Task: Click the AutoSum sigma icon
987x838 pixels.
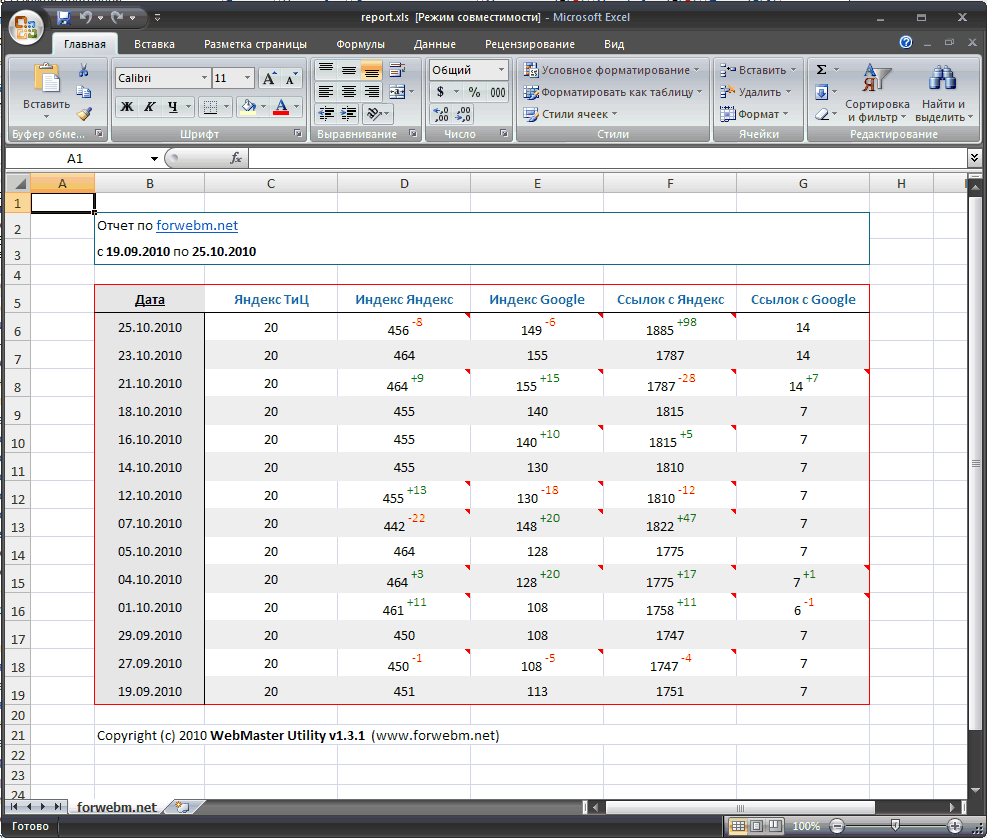Action: point(821,70)
